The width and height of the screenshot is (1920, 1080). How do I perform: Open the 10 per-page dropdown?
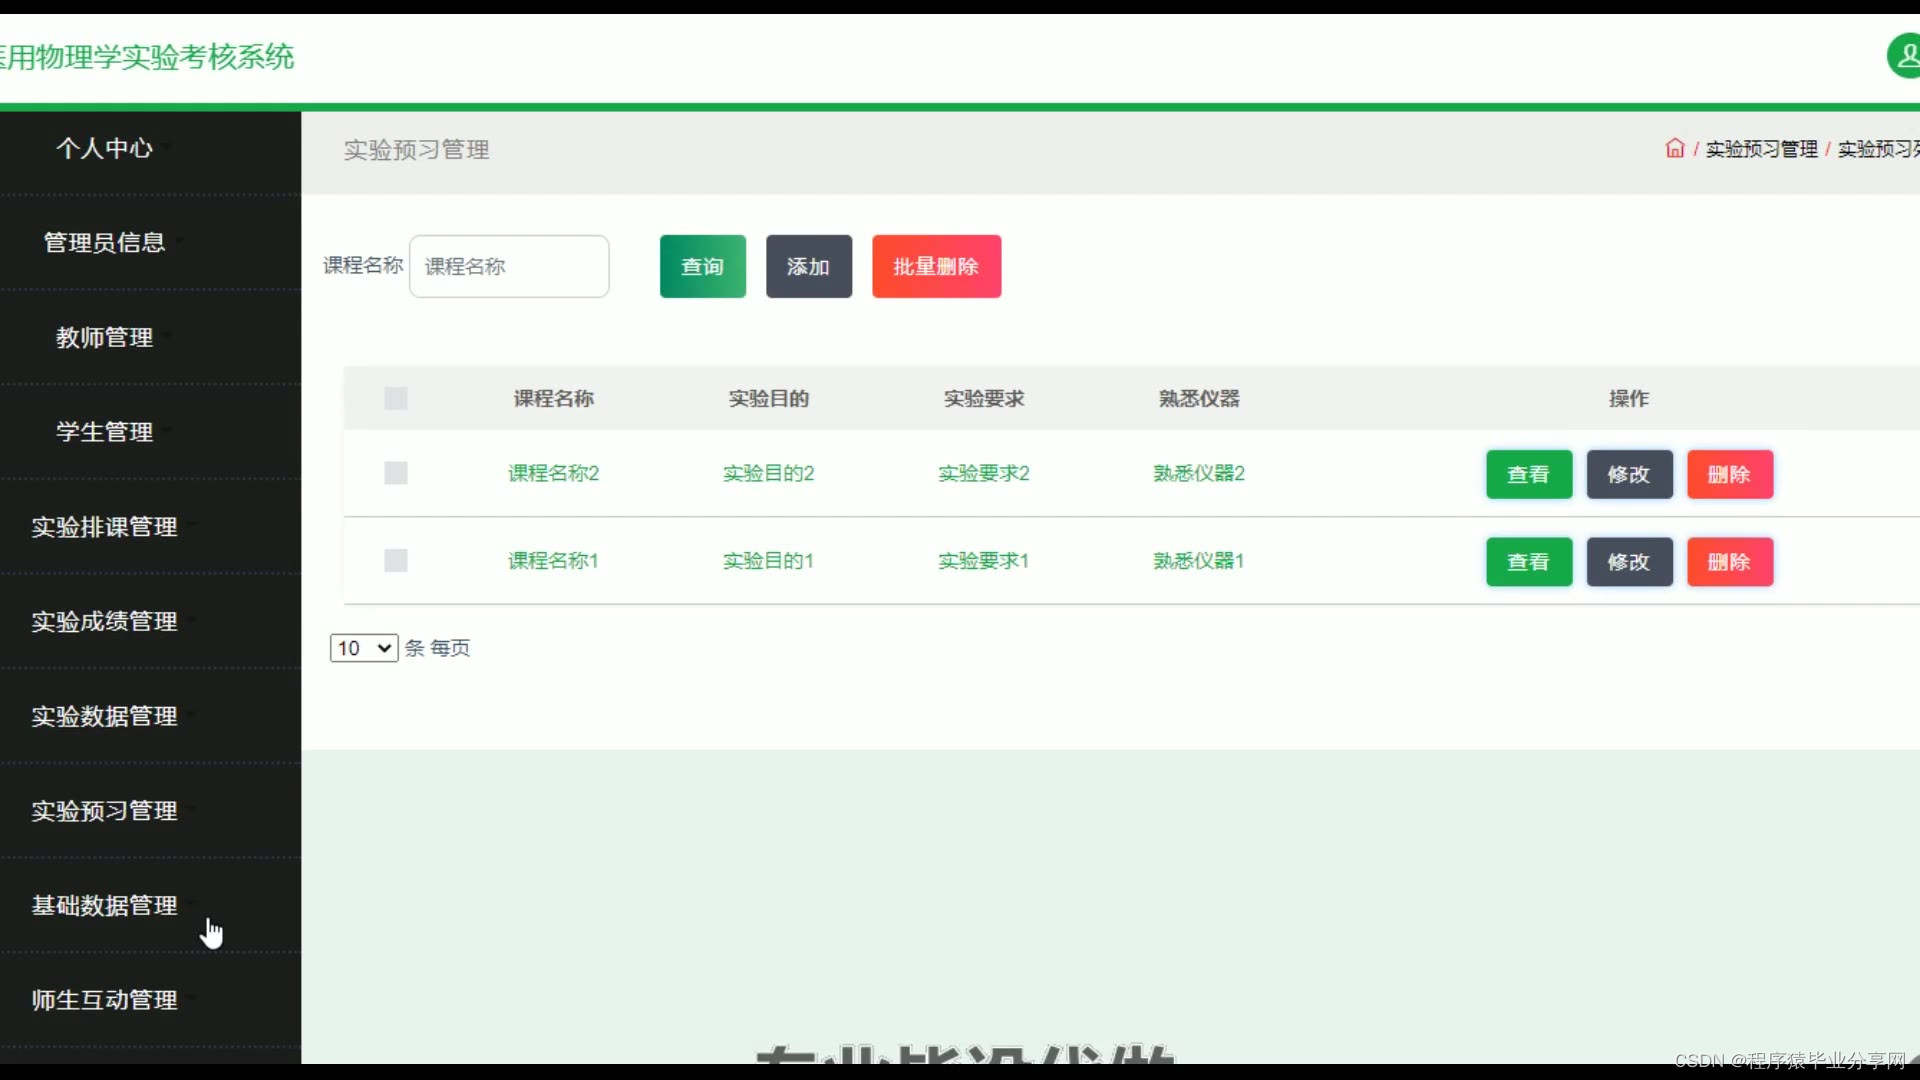tap(364, 648)
